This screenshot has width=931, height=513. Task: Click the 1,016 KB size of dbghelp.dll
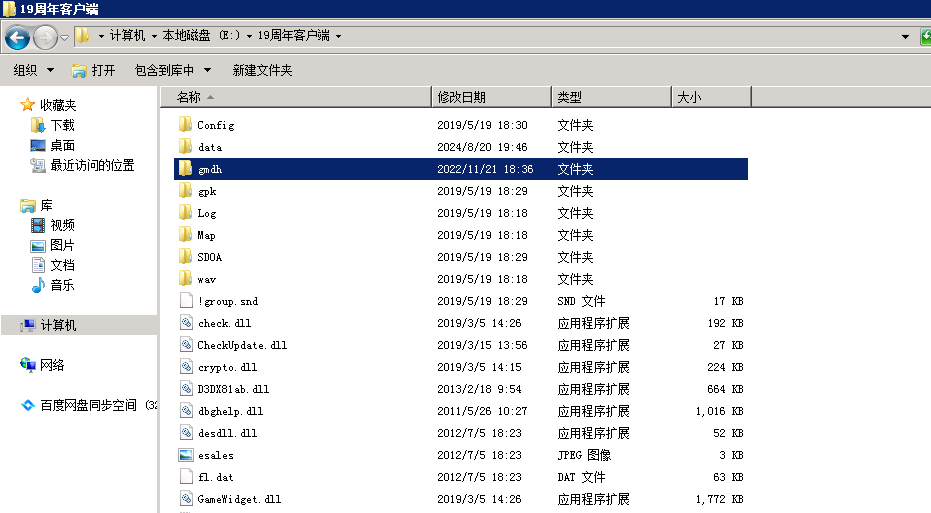coord(719,411)
